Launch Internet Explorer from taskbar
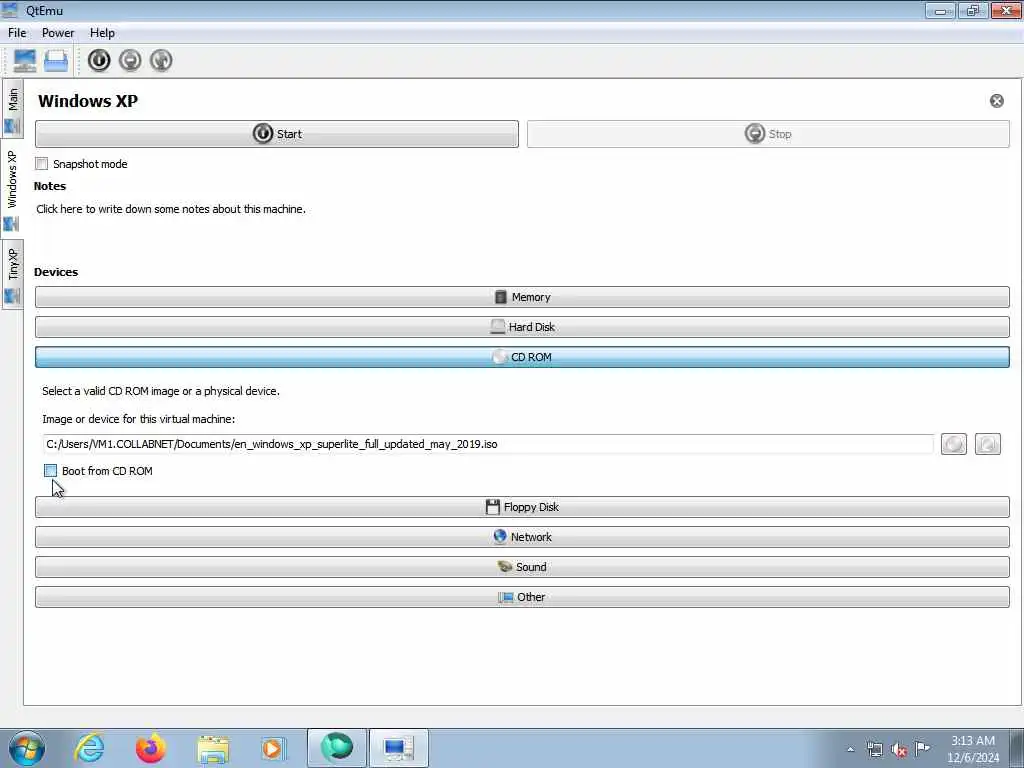This screenshot has height=768, width=1024. (x=89, y=748)
